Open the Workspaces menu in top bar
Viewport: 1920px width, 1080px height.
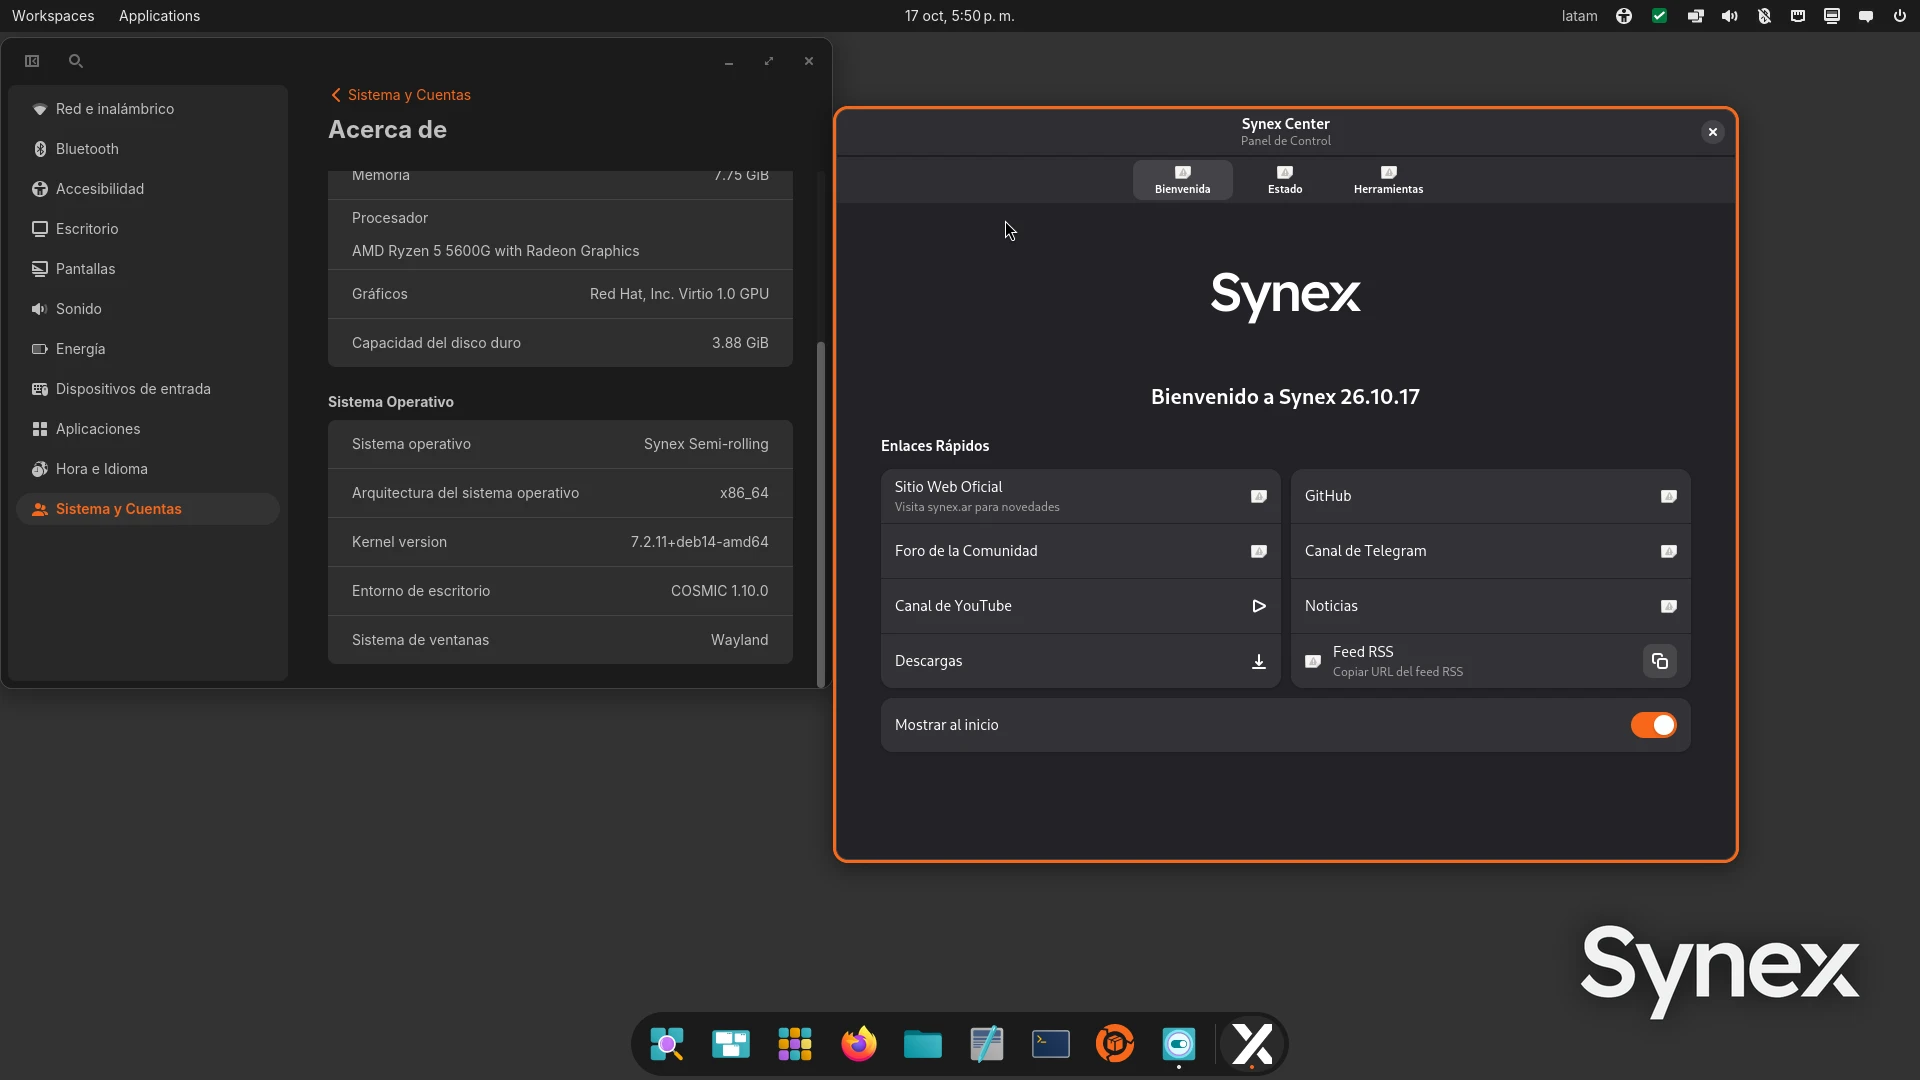pos(53,16)
